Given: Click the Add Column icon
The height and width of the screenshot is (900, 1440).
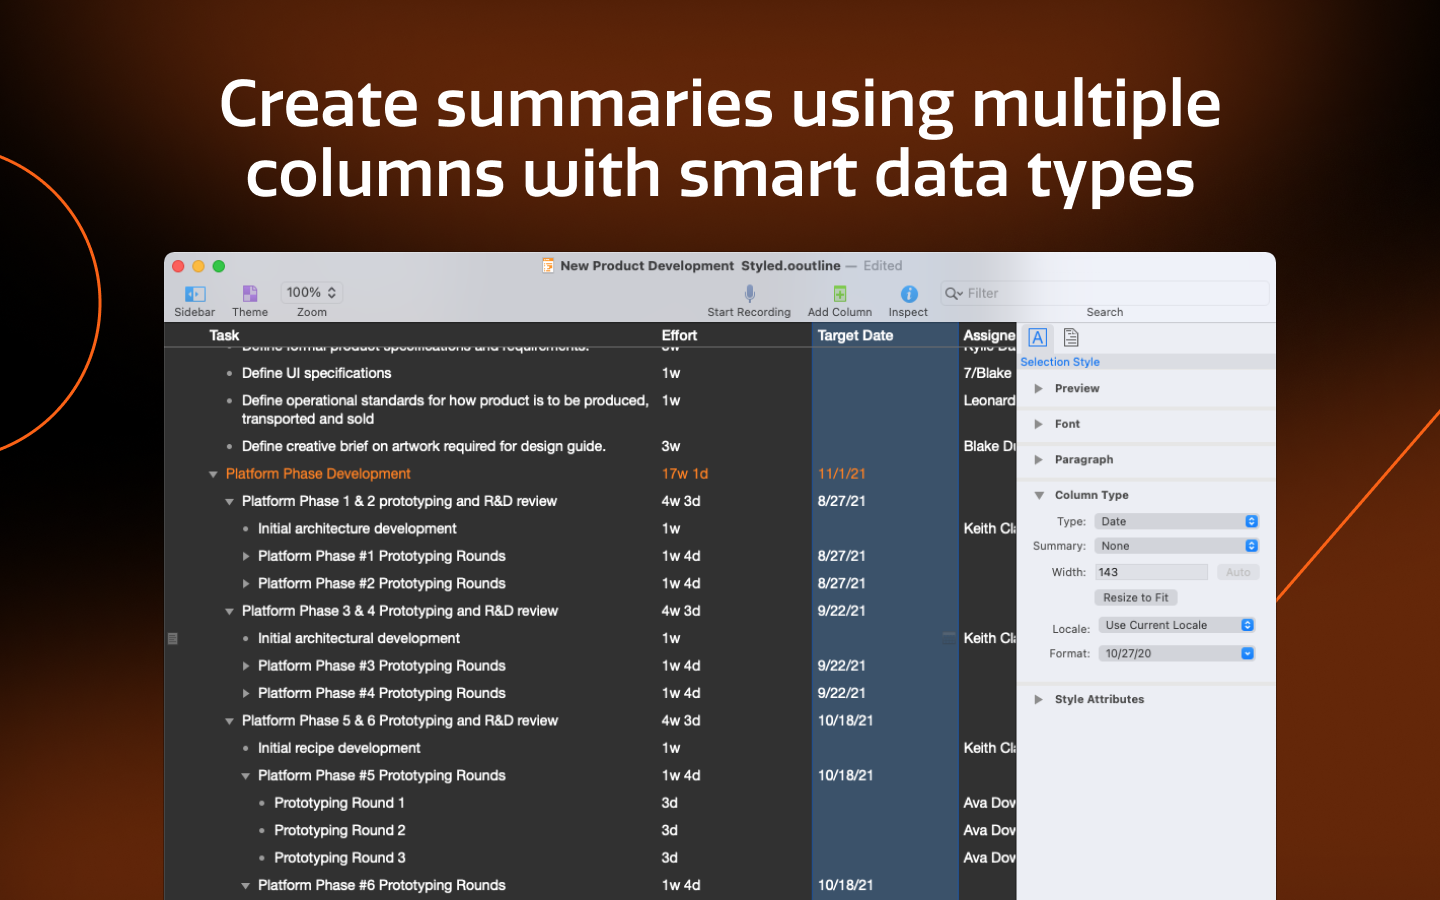Looking at the screenshot, I should pyautogui.click(x=839, y=293).
